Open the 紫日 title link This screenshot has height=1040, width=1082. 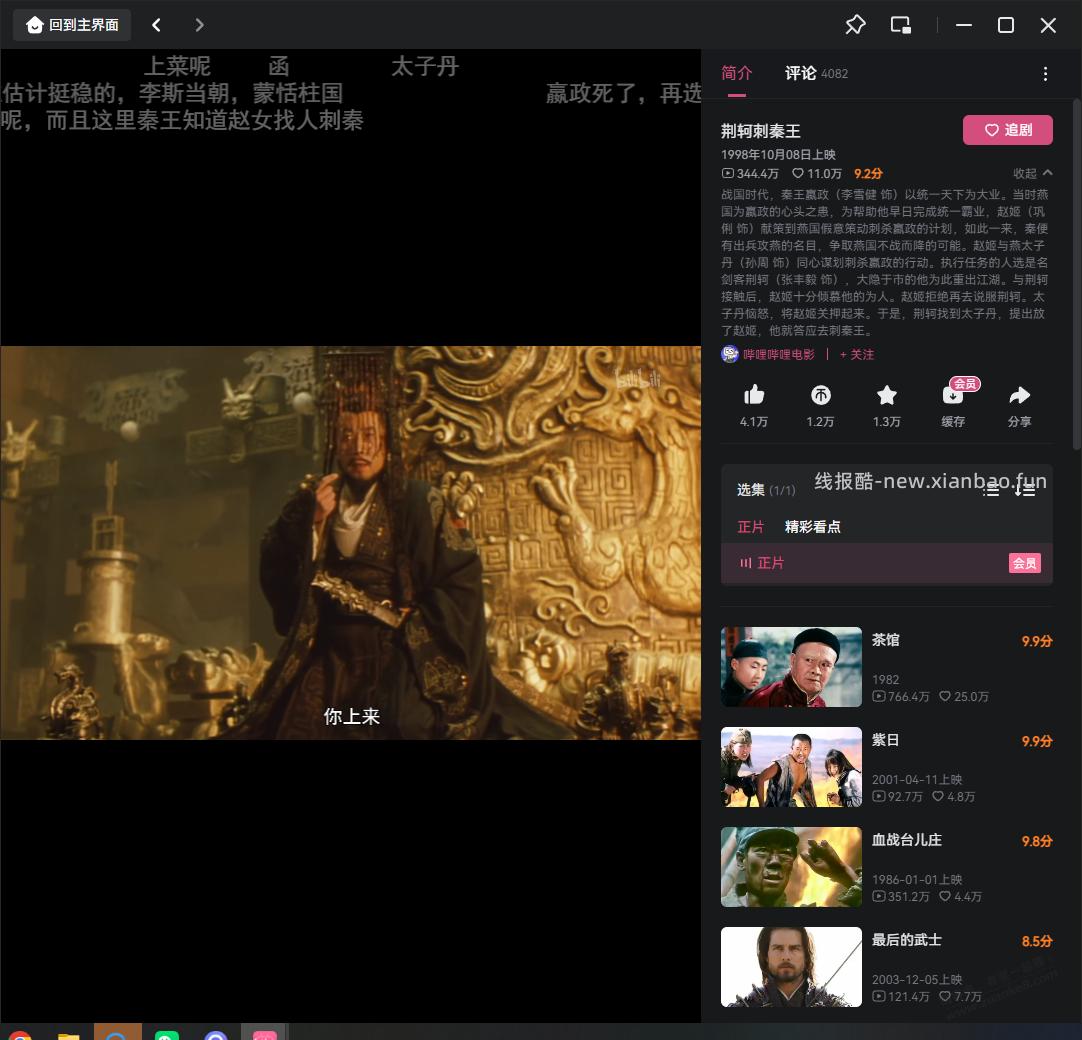[x=885, y=740]
